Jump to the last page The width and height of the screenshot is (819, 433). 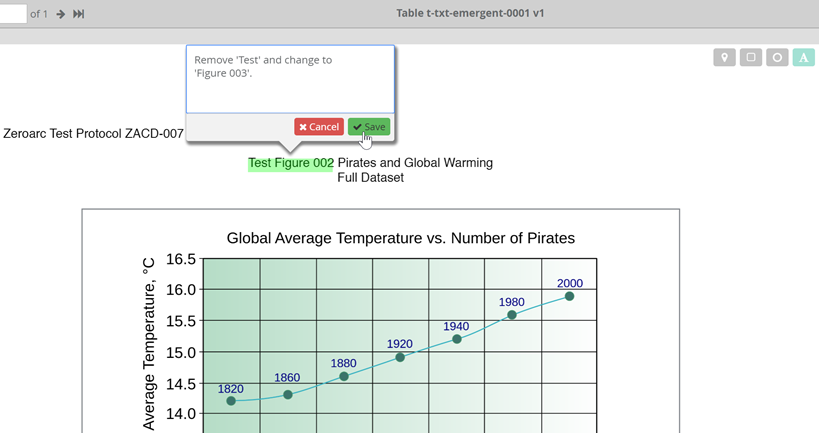coord(79,14)
